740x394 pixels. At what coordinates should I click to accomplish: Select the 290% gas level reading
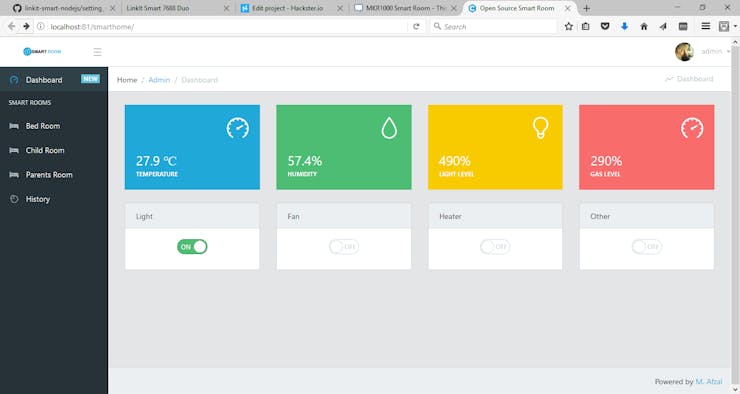pyautogui.click(x=606, y=161)
